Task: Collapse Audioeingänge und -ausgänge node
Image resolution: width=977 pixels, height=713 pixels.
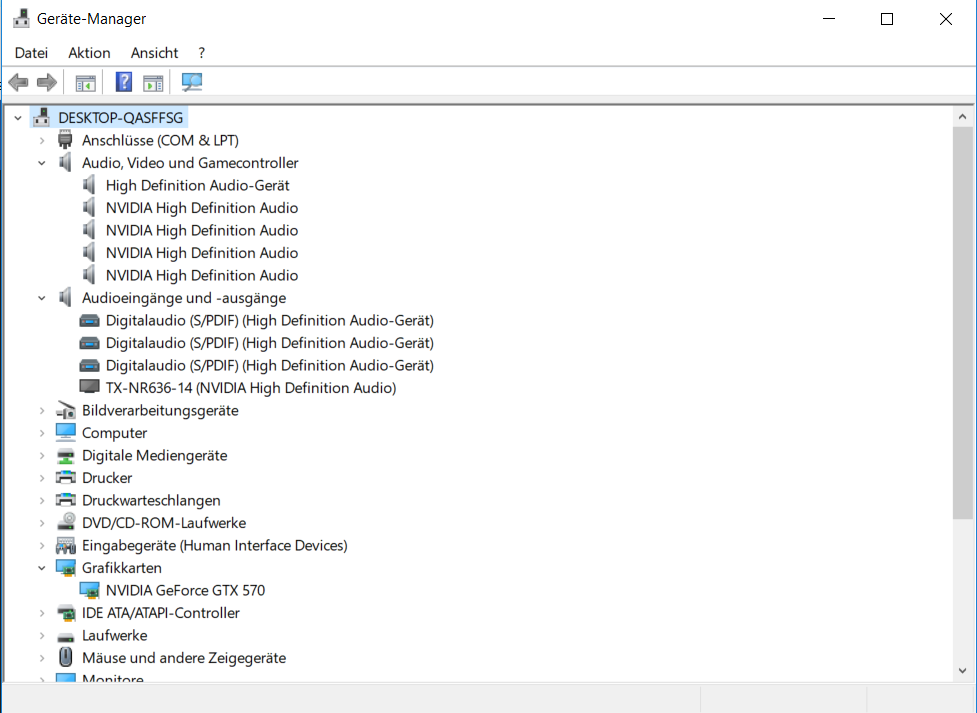Action: click(42, 298)
